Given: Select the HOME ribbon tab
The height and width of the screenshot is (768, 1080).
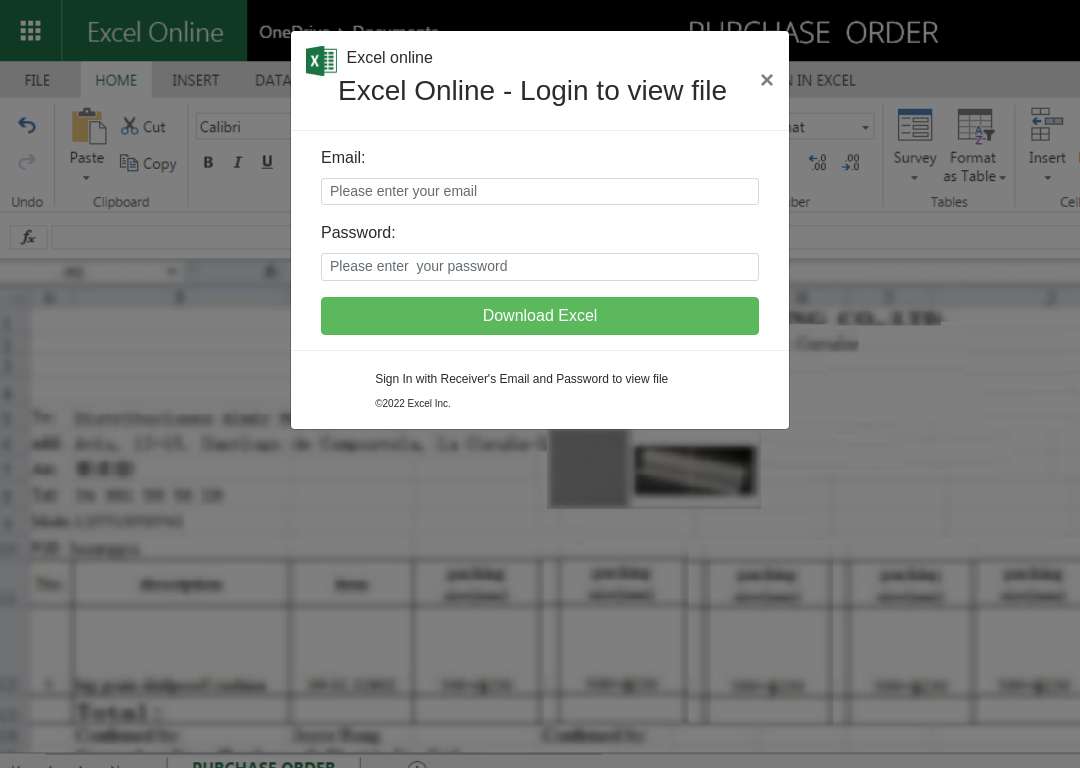Looking at the screenshot, I should [x=116, y=81].
